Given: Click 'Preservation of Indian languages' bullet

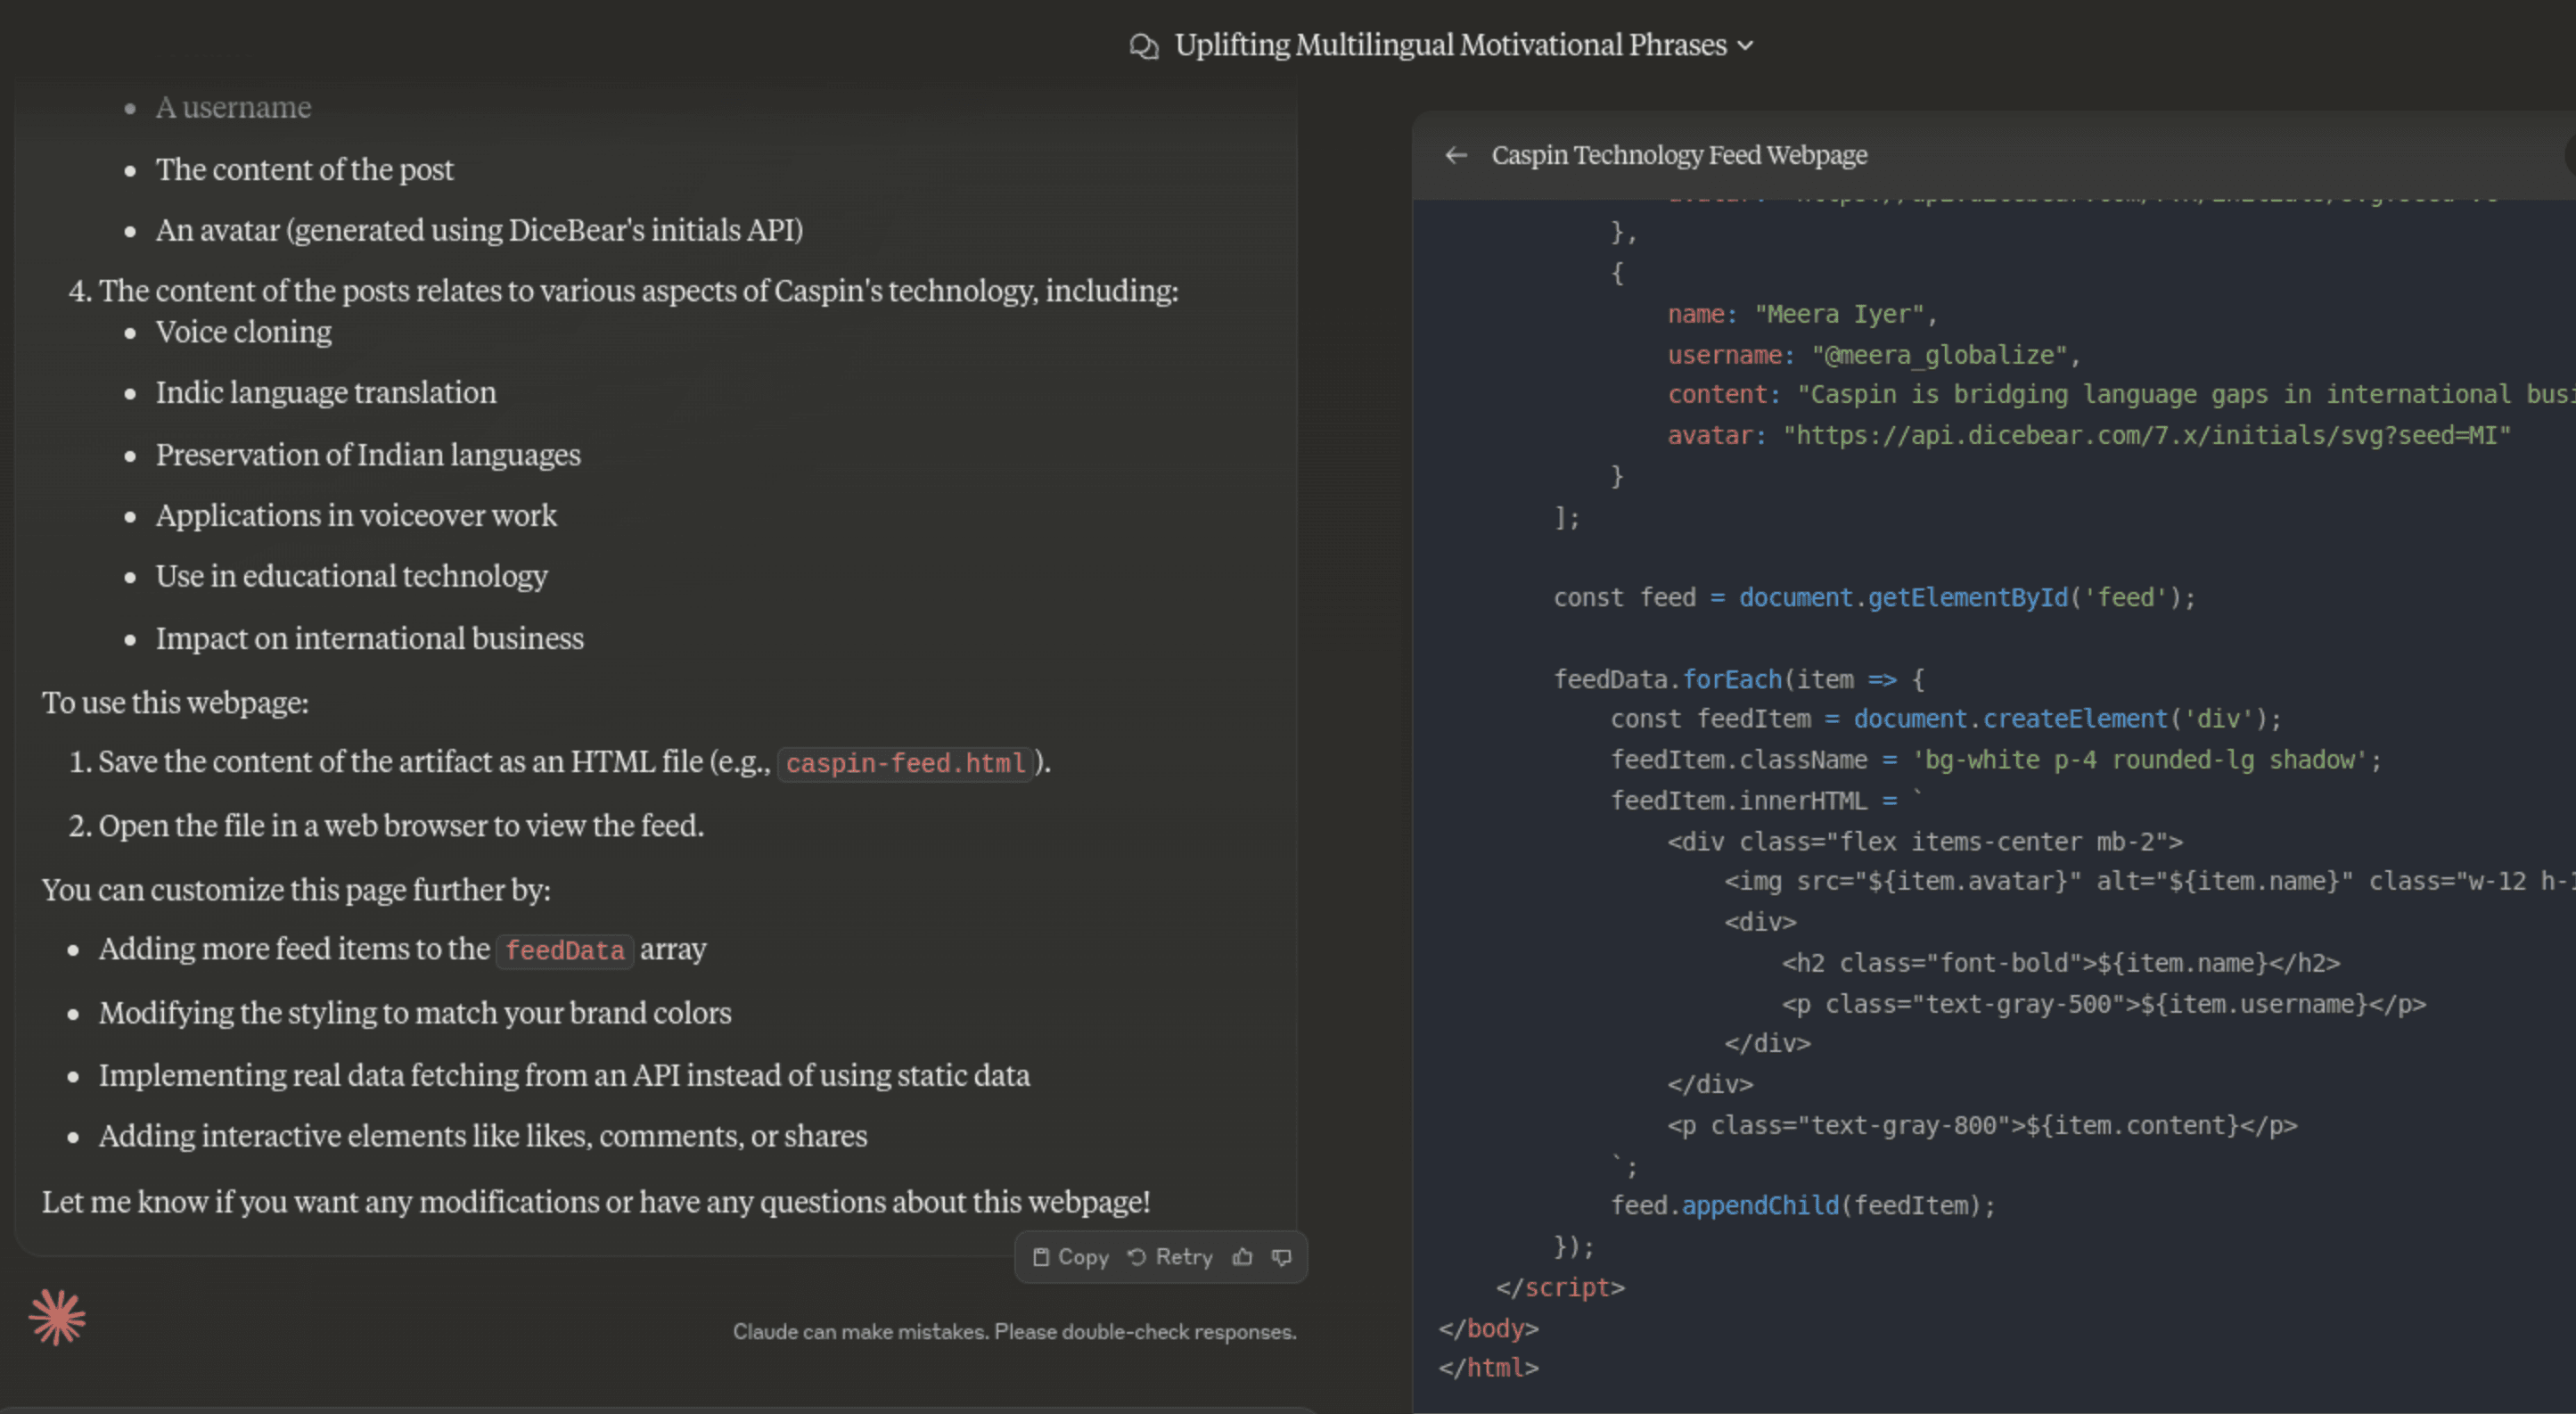Looking at the screenshot, I should pyautogui.click(x=367, y=455).
